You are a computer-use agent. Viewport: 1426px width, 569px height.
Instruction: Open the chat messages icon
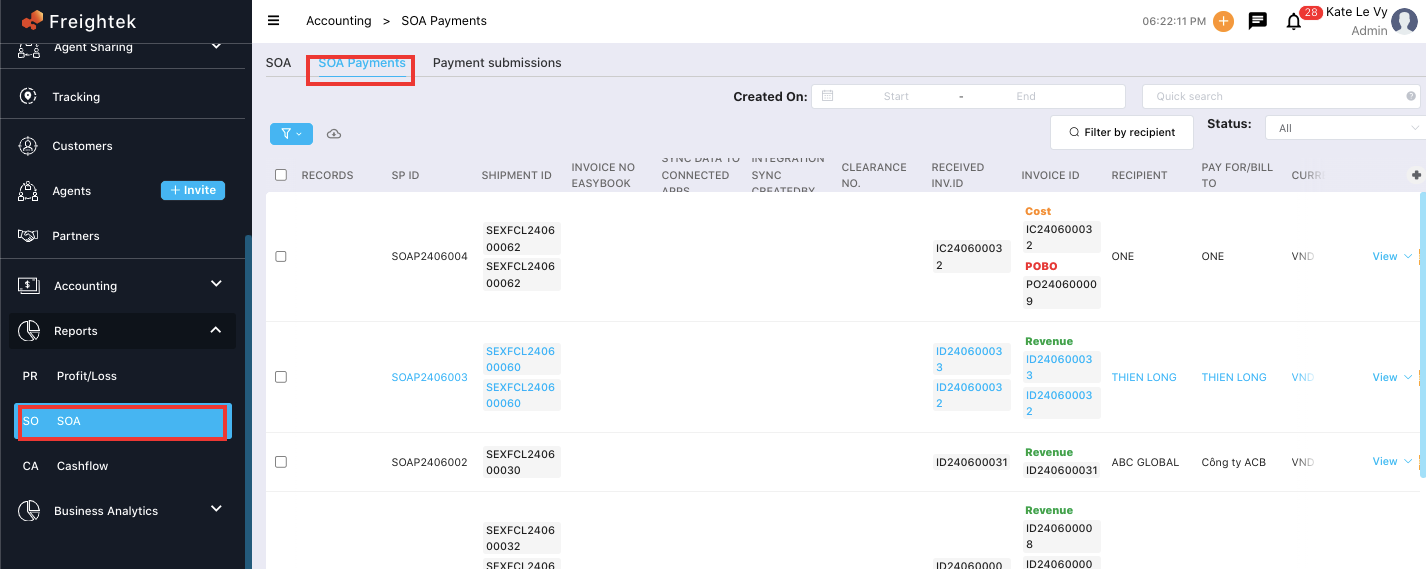coord(1258,21)
